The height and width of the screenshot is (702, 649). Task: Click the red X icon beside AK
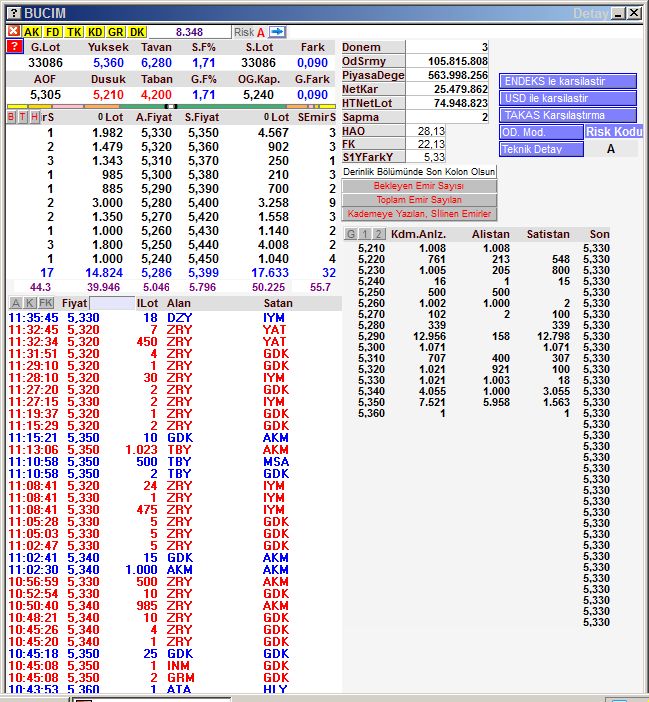[x=14, y=31]
